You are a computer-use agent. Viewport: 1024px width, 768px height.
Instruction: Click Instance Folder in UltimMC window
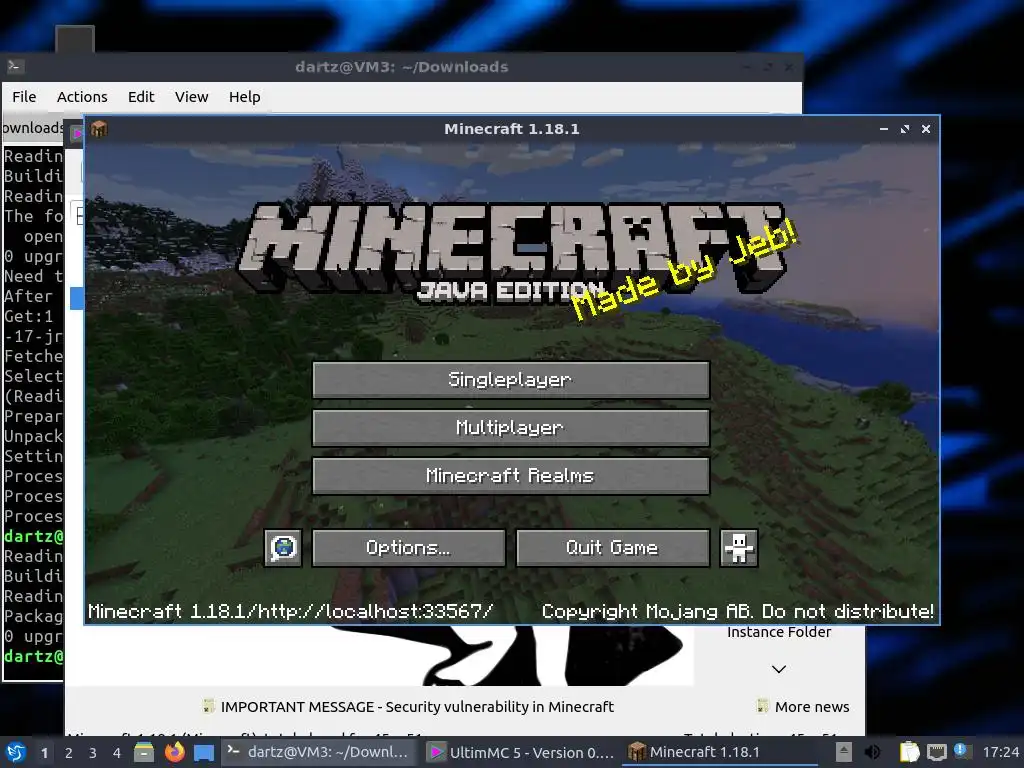click(778, 632)
